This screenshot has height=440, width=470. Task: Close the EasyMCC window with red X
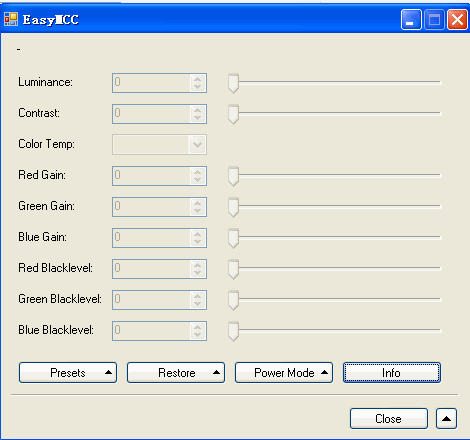click(457, 20)
